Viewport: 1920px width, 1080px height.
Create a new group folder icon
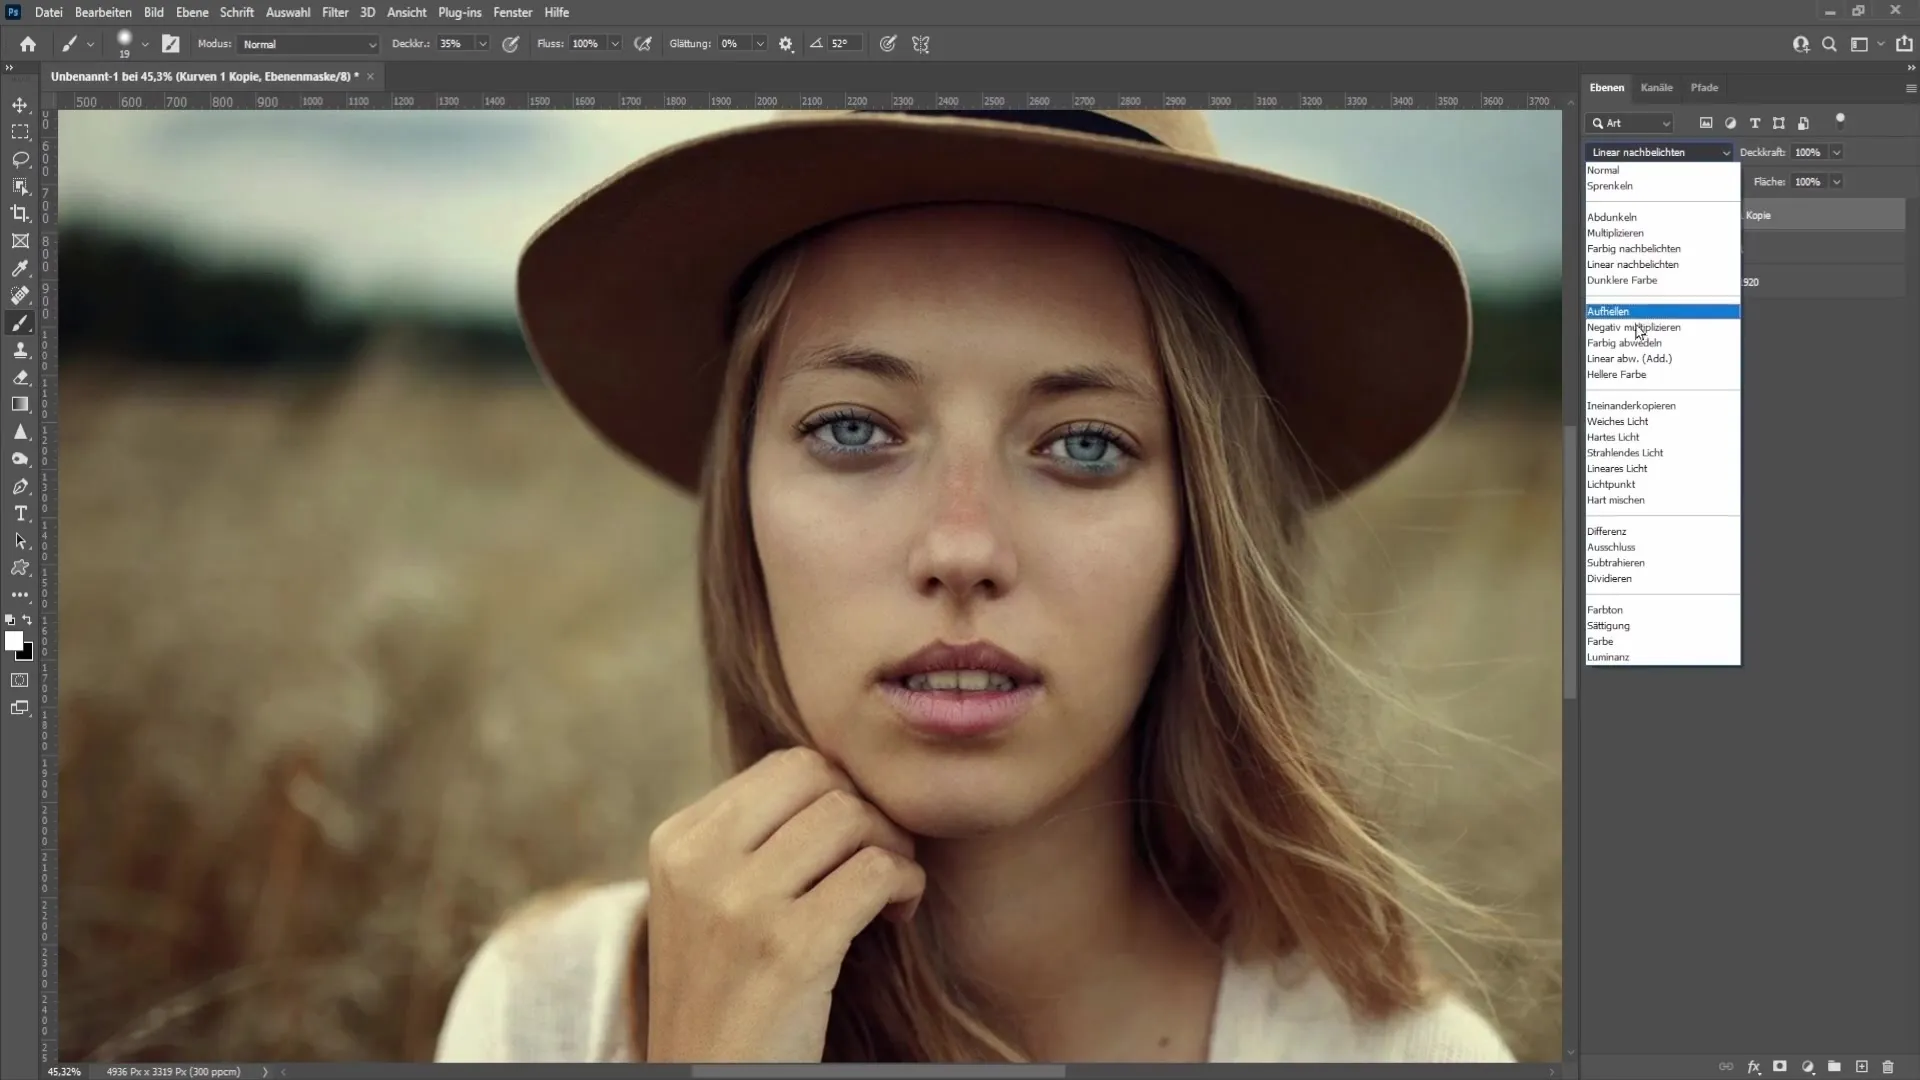click(1834, 1067)
